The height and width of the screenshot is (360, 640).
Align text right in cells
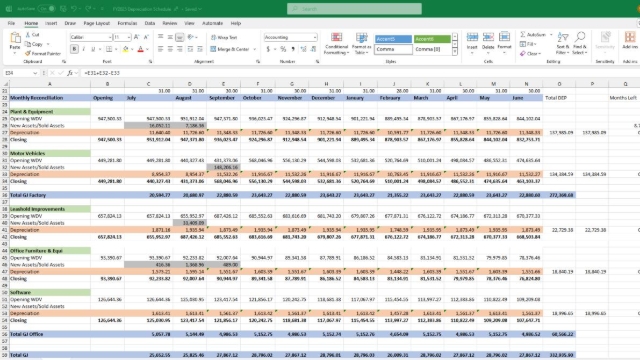[x=180, y=49]
